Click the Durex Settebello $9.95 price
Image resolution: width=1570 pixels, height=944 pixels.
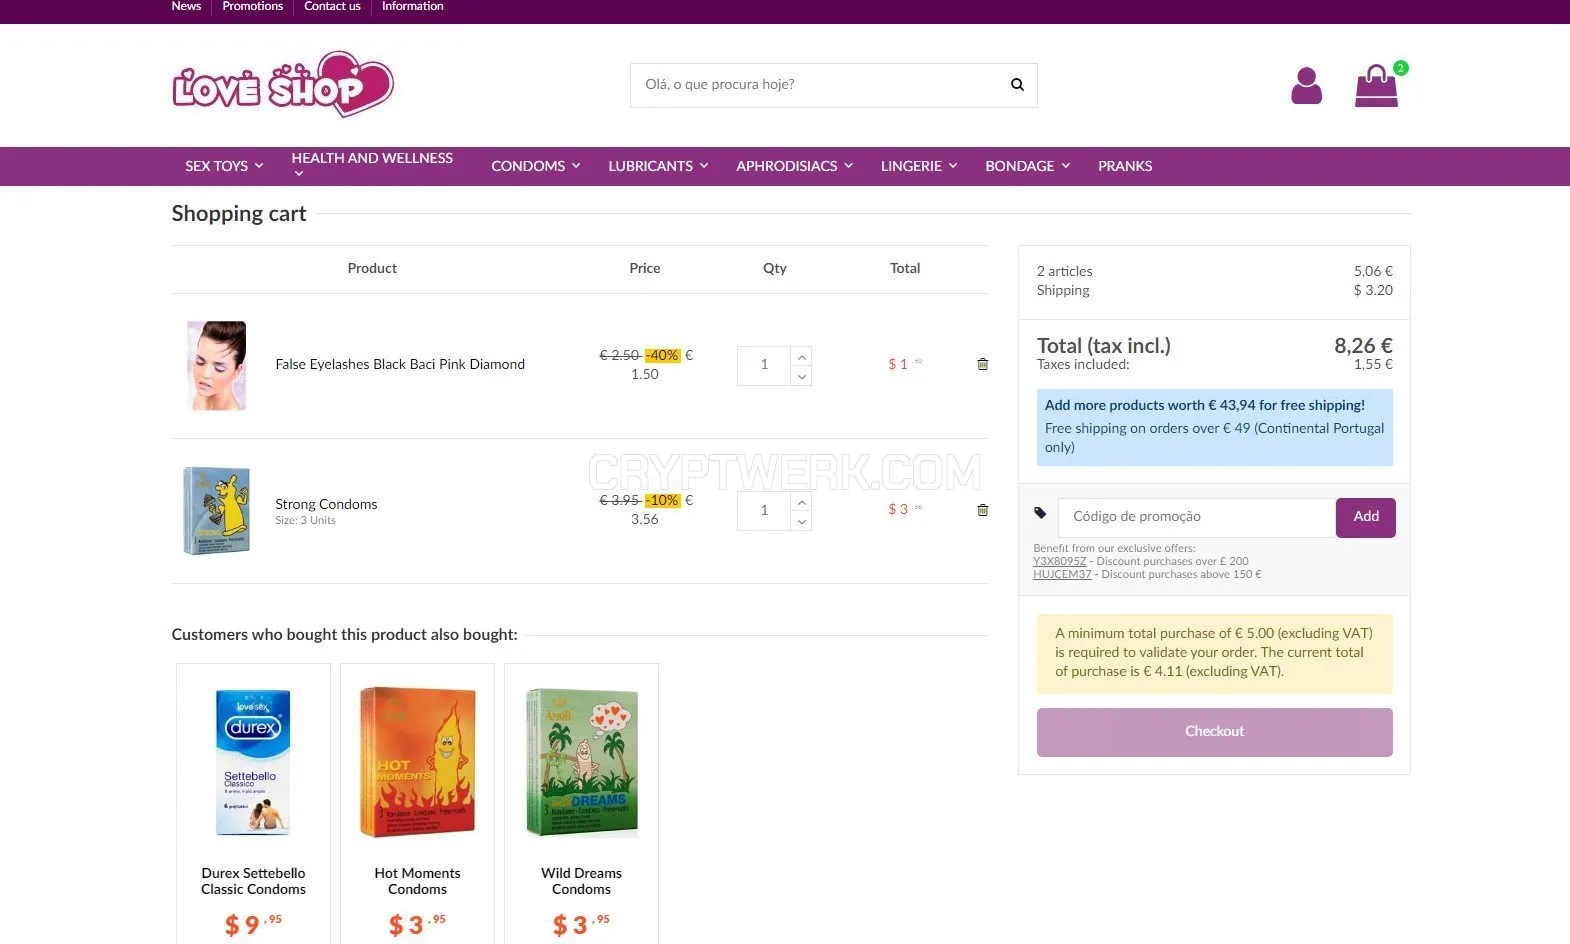(x=253, y=924)
